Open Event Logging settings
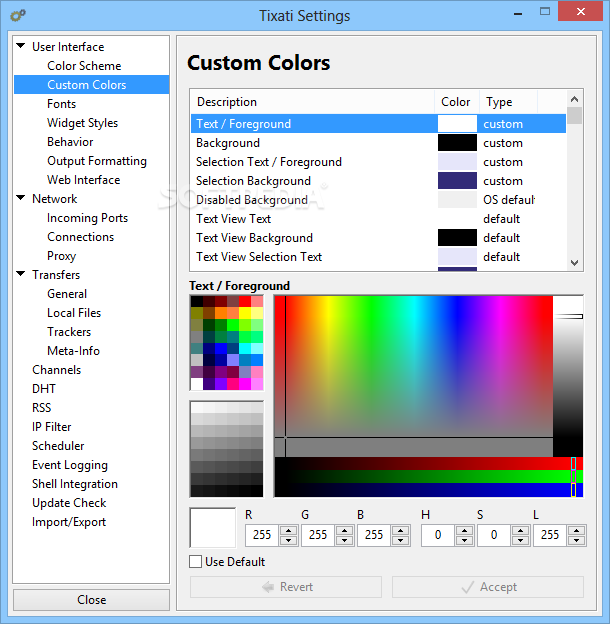The width and height of the screenshot is (610, 624). (70, 465)
